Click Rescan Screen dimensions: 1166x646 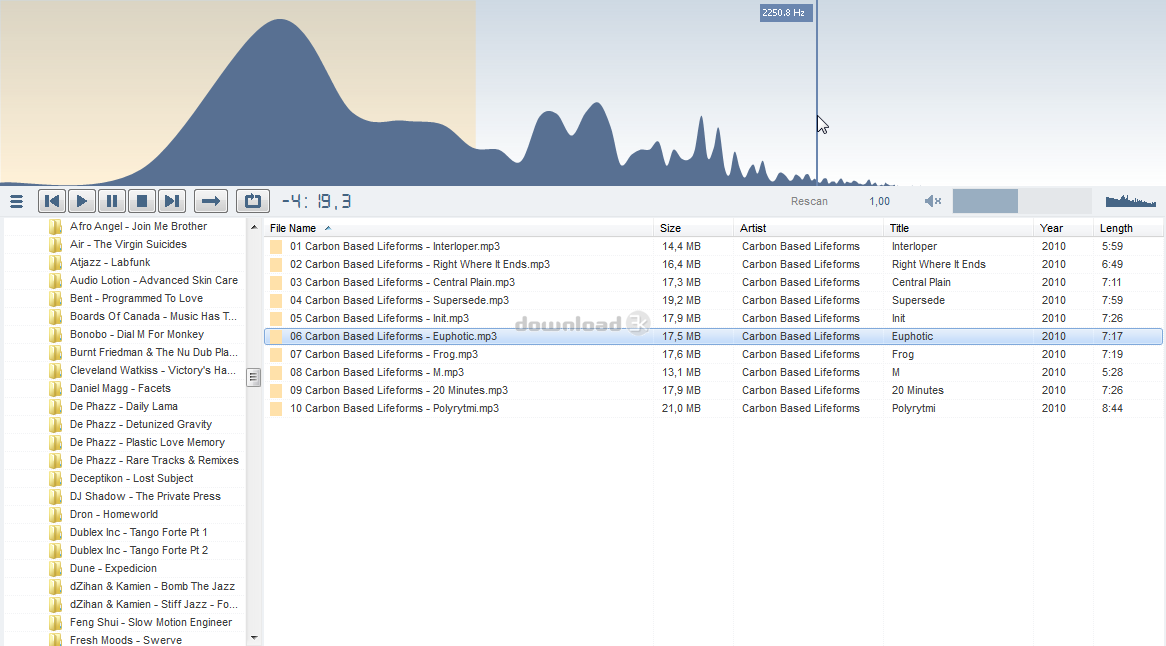(809, 201)
